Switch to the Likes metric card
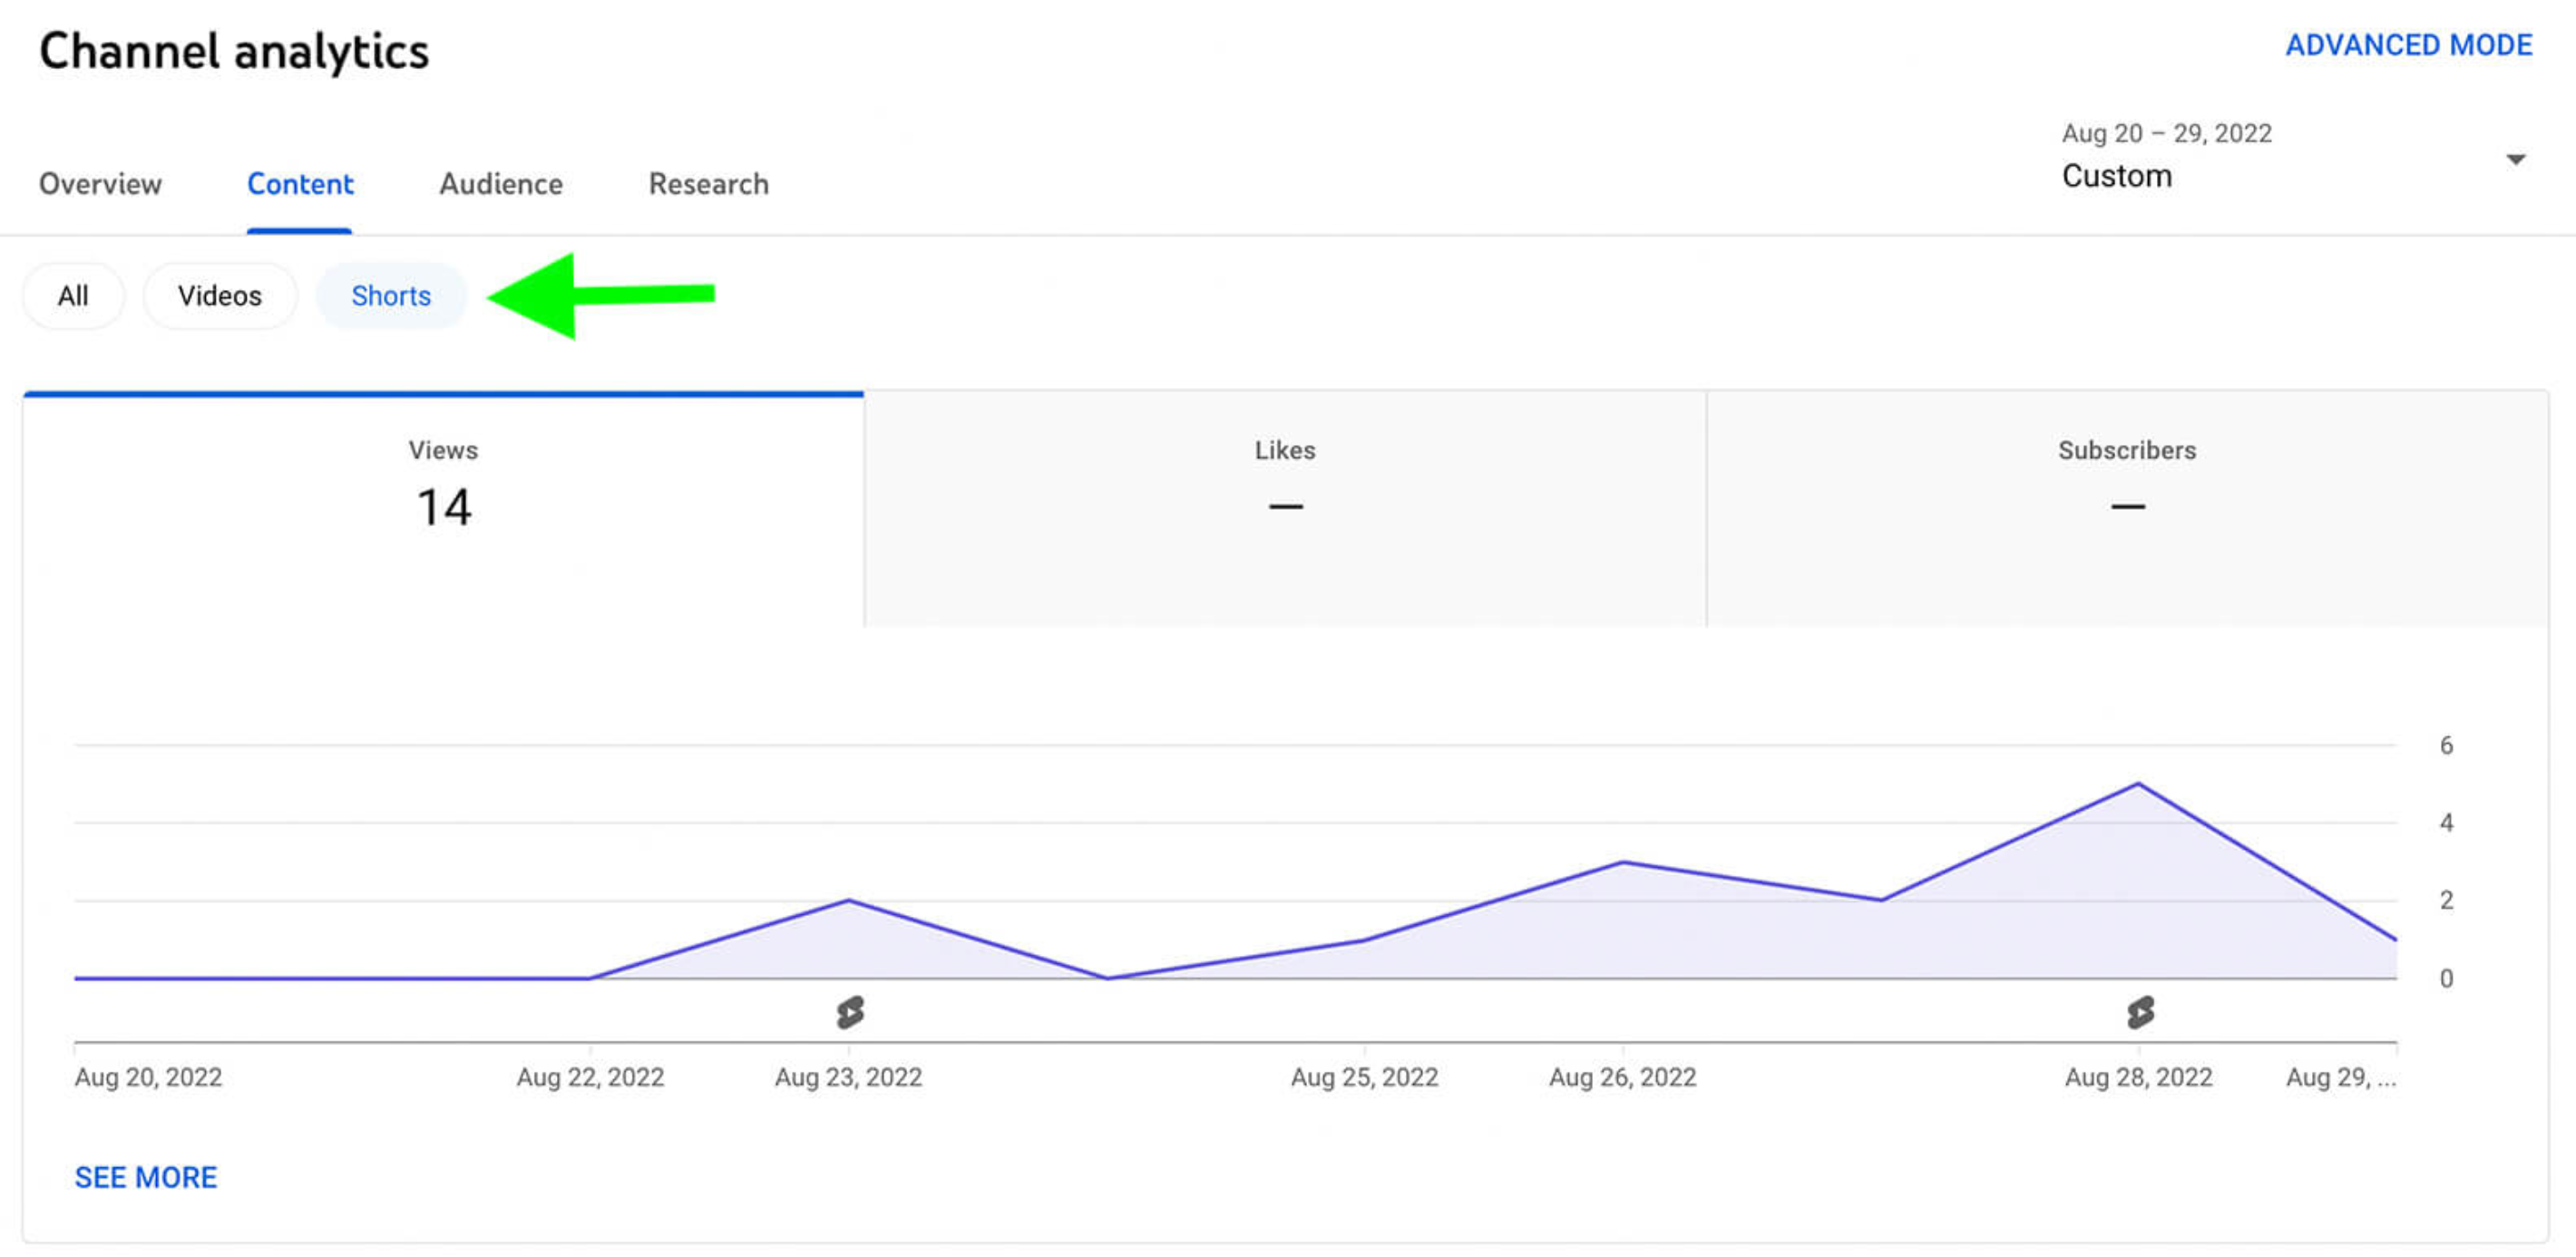The width and height of the screenshot is (2576, 1257). click(1284, 490)
